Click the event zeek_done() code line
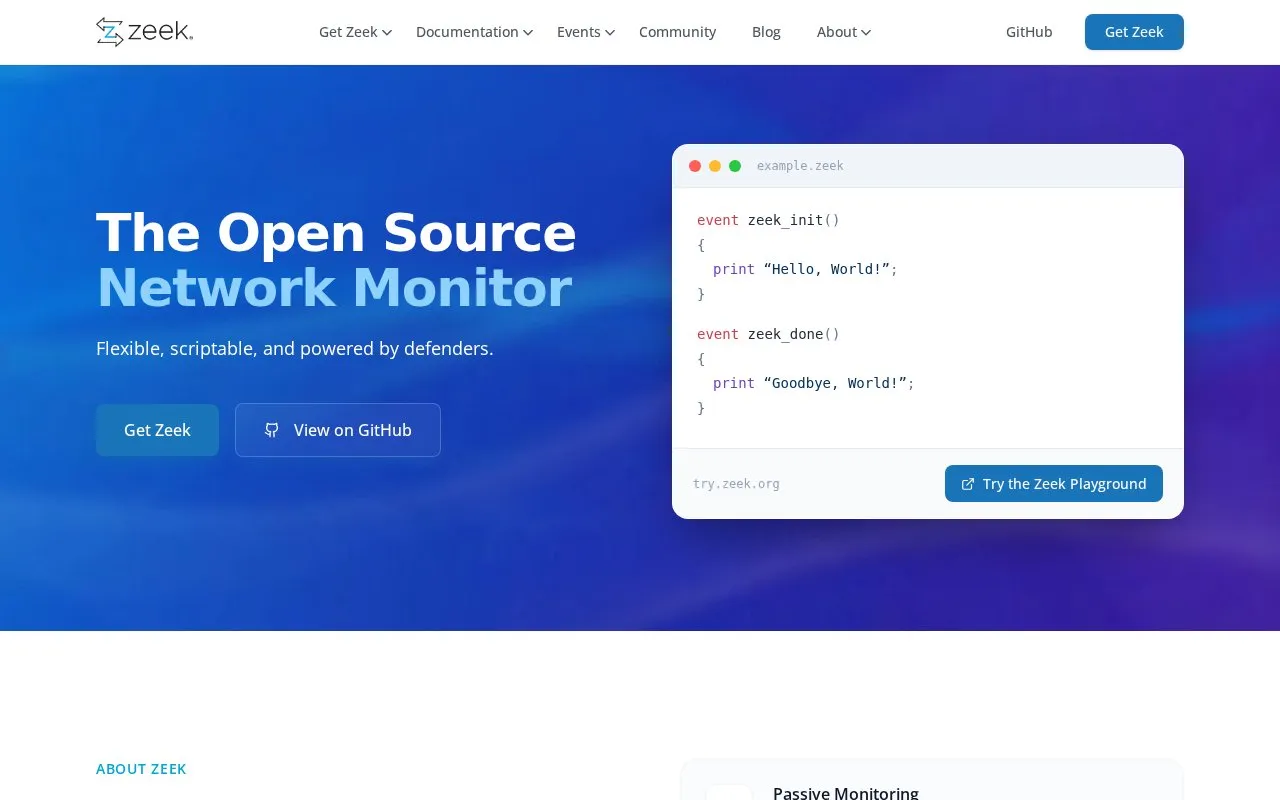Screen dimensions: 1280x800 [x=768, y=334]
